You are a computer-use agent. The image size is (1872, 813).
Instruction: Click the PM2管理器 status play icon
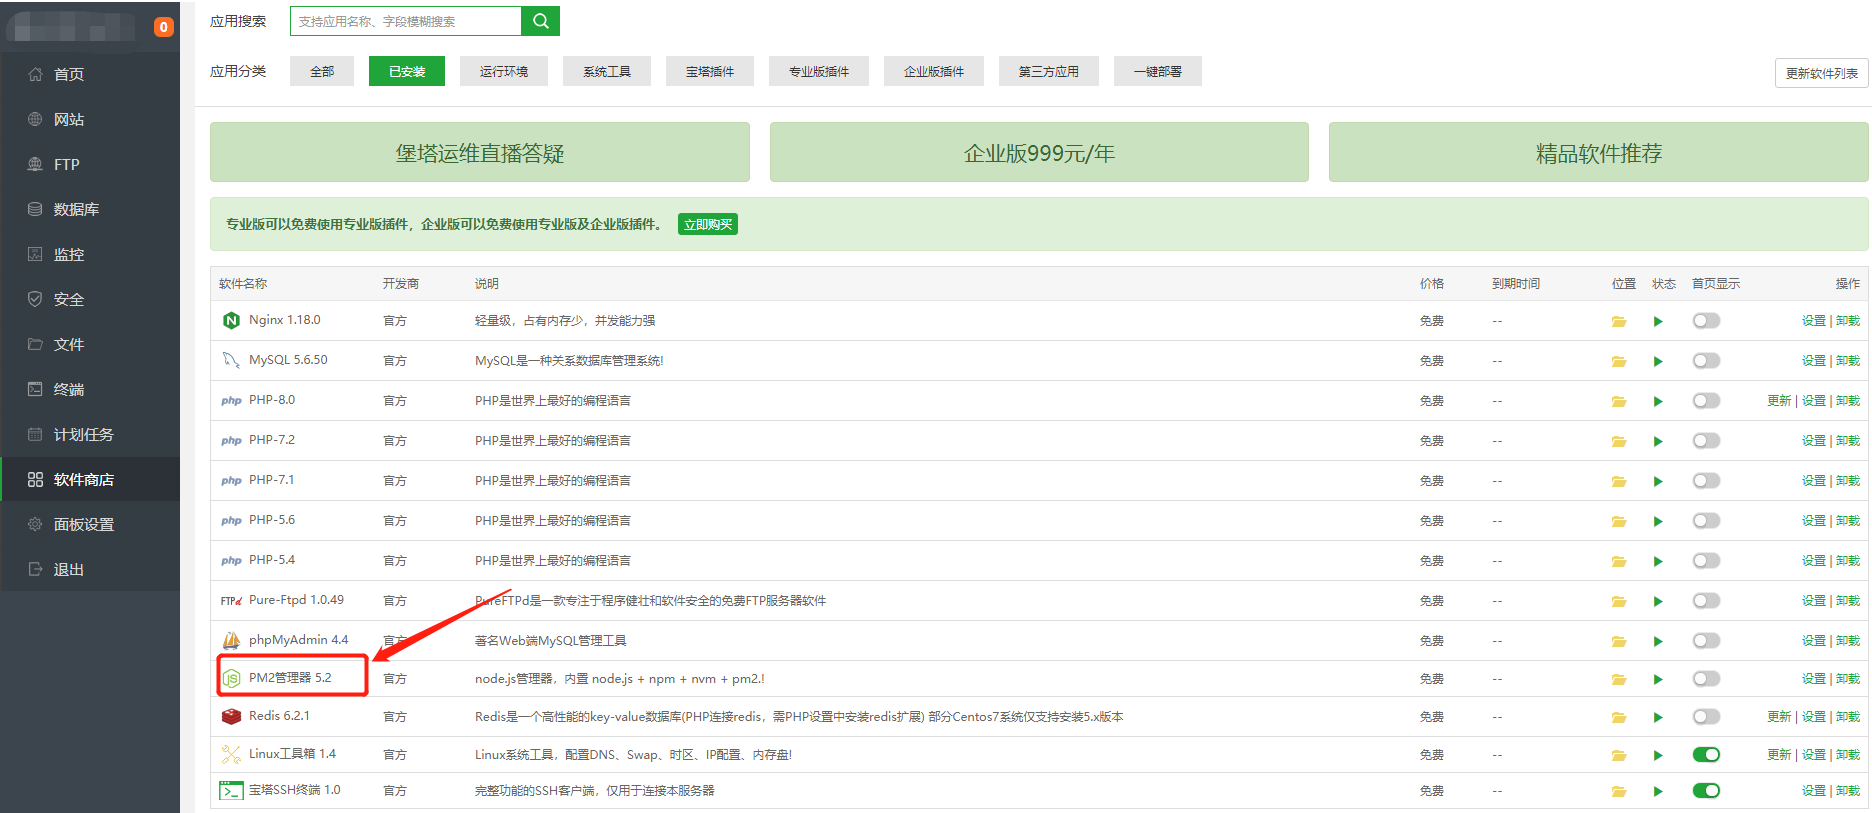coord(1658,679)
